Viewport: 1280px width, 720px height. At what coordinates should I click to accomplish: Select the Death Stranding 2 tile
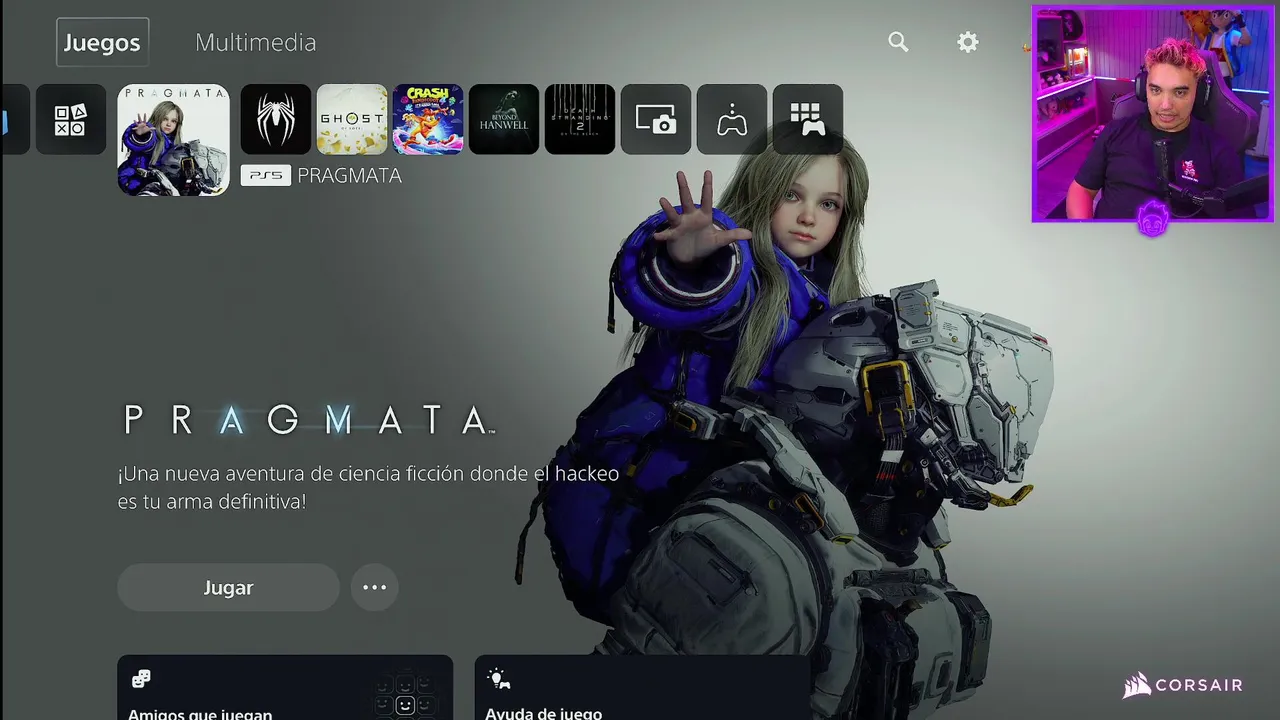(580, 119)
